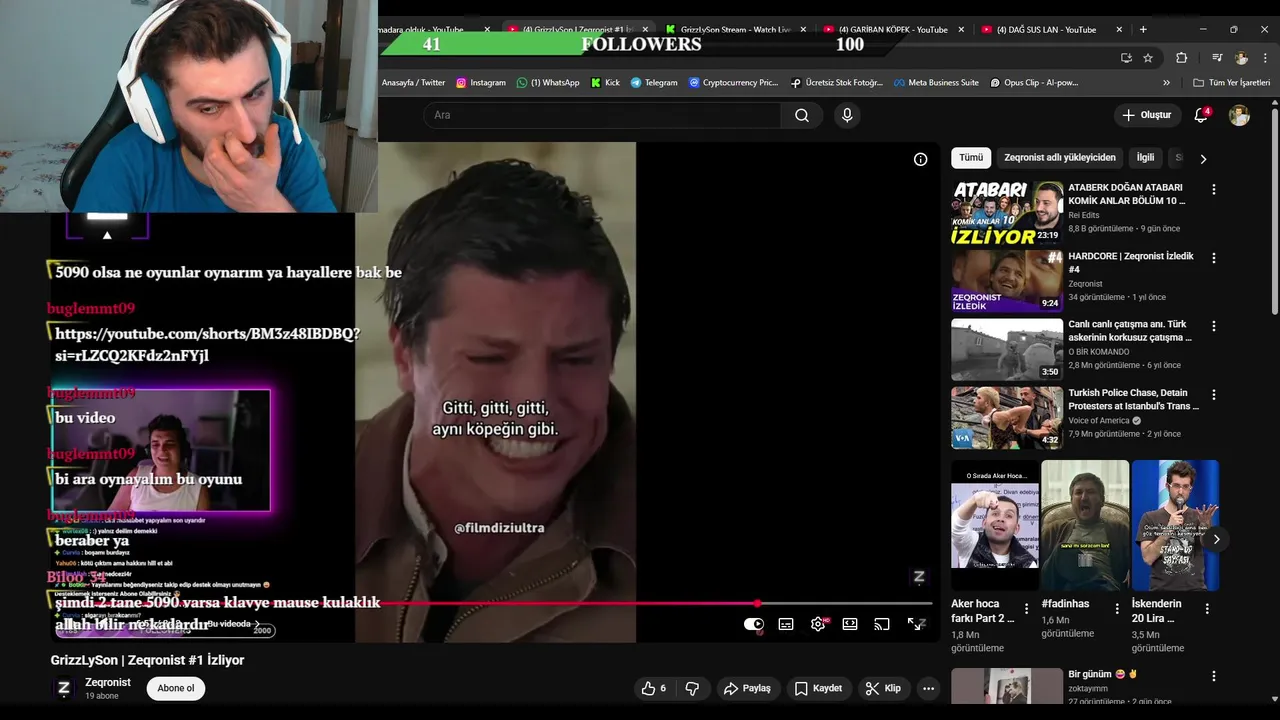The height and width of the screenshot is (720, 1280).
Task: Open options for İskenderin 20 Lira short
Action: [1206, 608]
